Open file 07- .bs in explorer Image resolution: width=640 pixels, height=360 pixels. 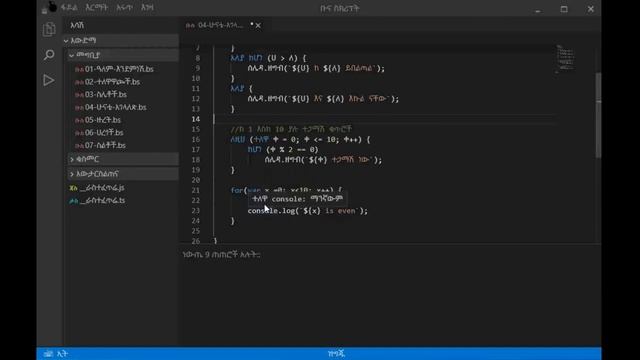105,145
